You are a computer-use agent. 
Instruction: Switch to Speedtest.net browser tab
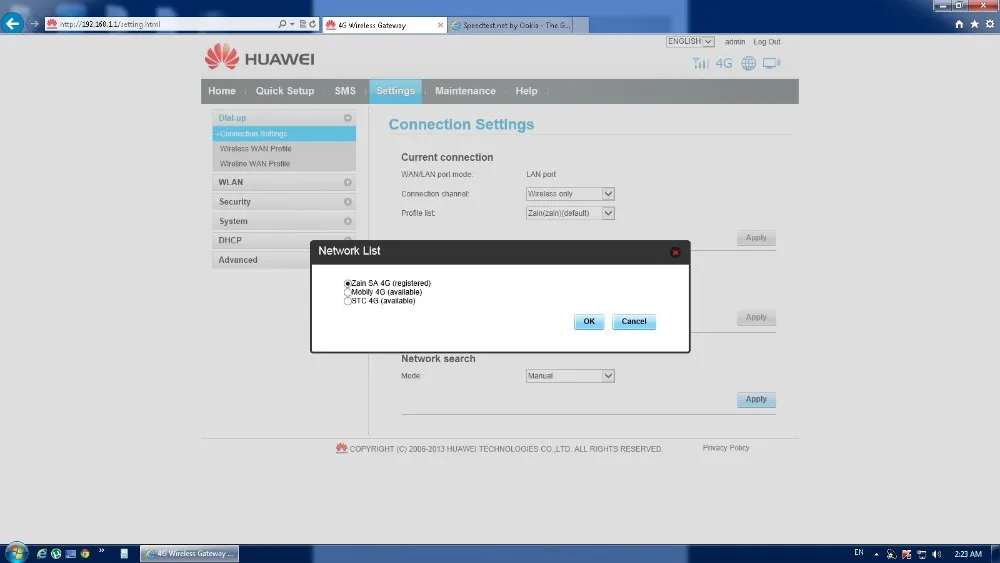(x=511, y=25)
